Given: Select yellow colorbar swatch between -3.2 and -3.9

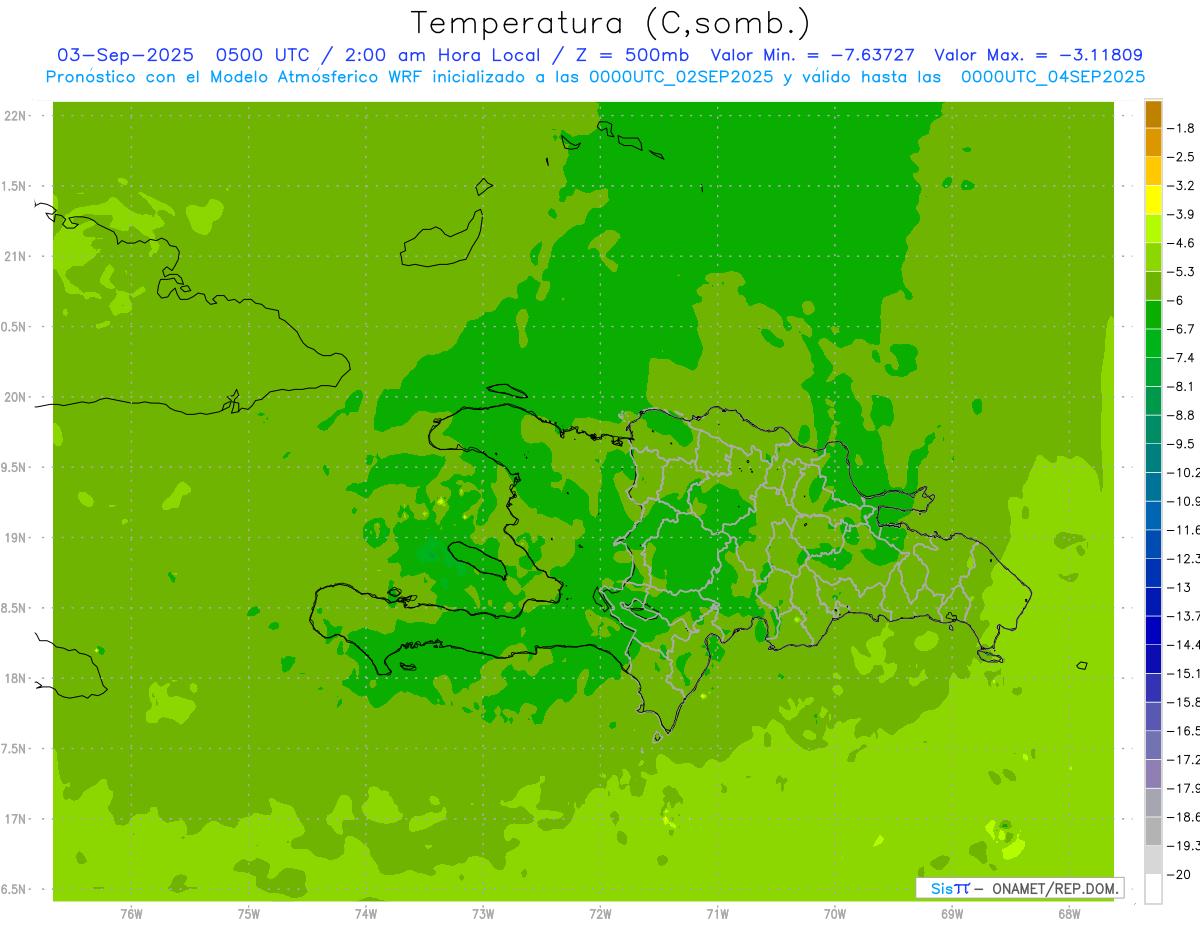Looking at the screenshot, I should [x=1153, y=200].
